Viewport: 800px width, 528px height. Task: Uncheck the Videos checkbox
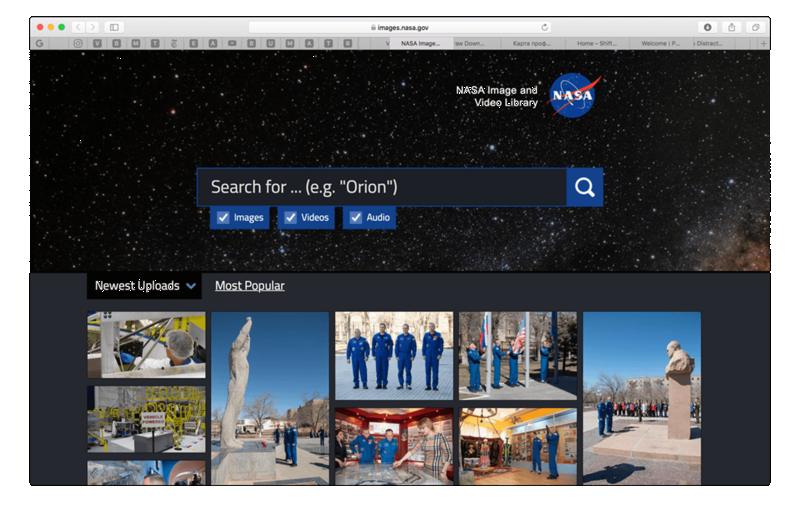(291, 218)
